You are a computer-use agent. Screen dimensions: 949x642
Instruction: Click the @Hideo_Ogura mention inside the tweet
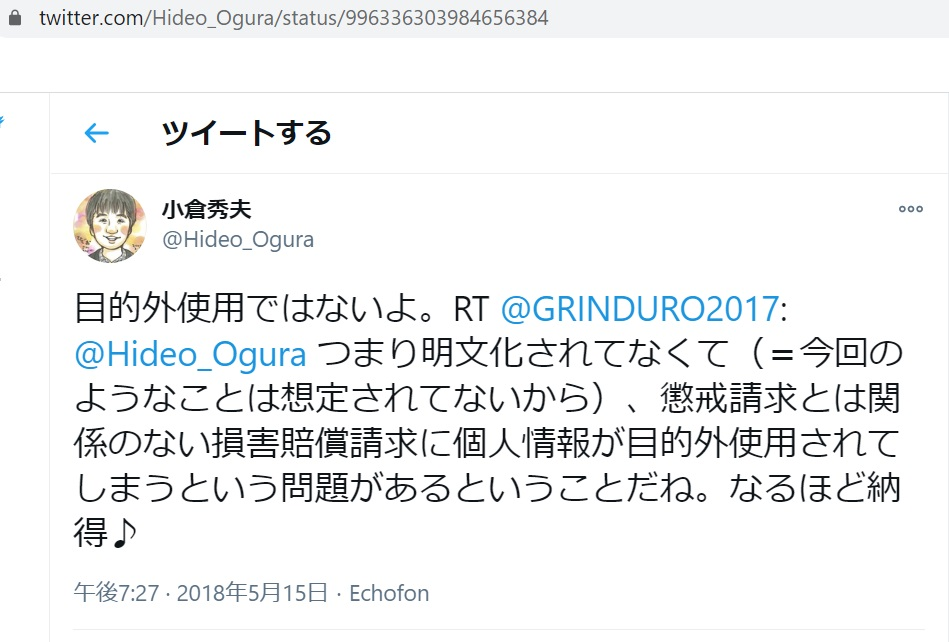(190, 354)
